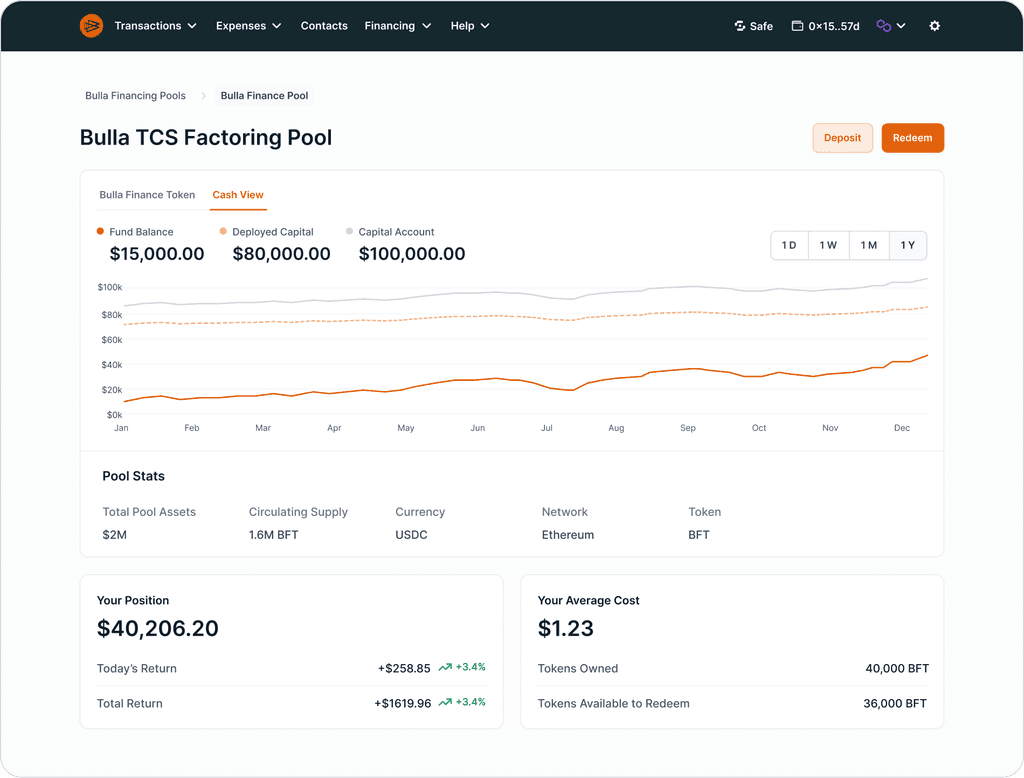1024x778 pixels.
Task: Select the 1W time range
Action: (x=828, y=246)
